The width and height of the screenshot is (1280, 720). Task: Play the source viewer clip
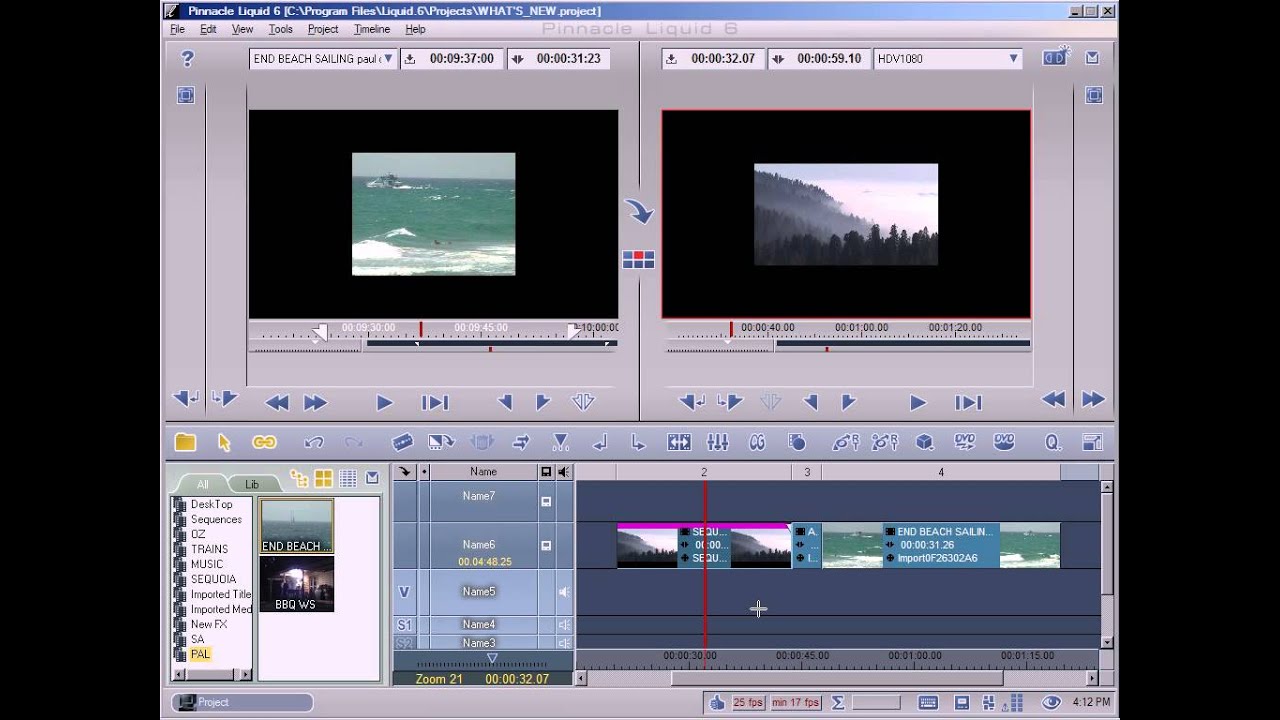coord(384,403)
